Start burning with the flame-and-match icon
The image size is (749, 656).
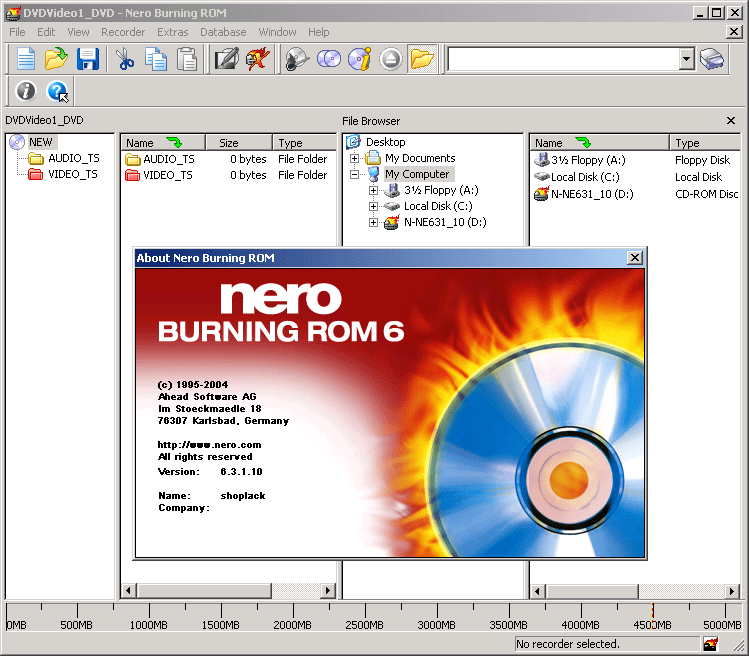coord(258,59)
